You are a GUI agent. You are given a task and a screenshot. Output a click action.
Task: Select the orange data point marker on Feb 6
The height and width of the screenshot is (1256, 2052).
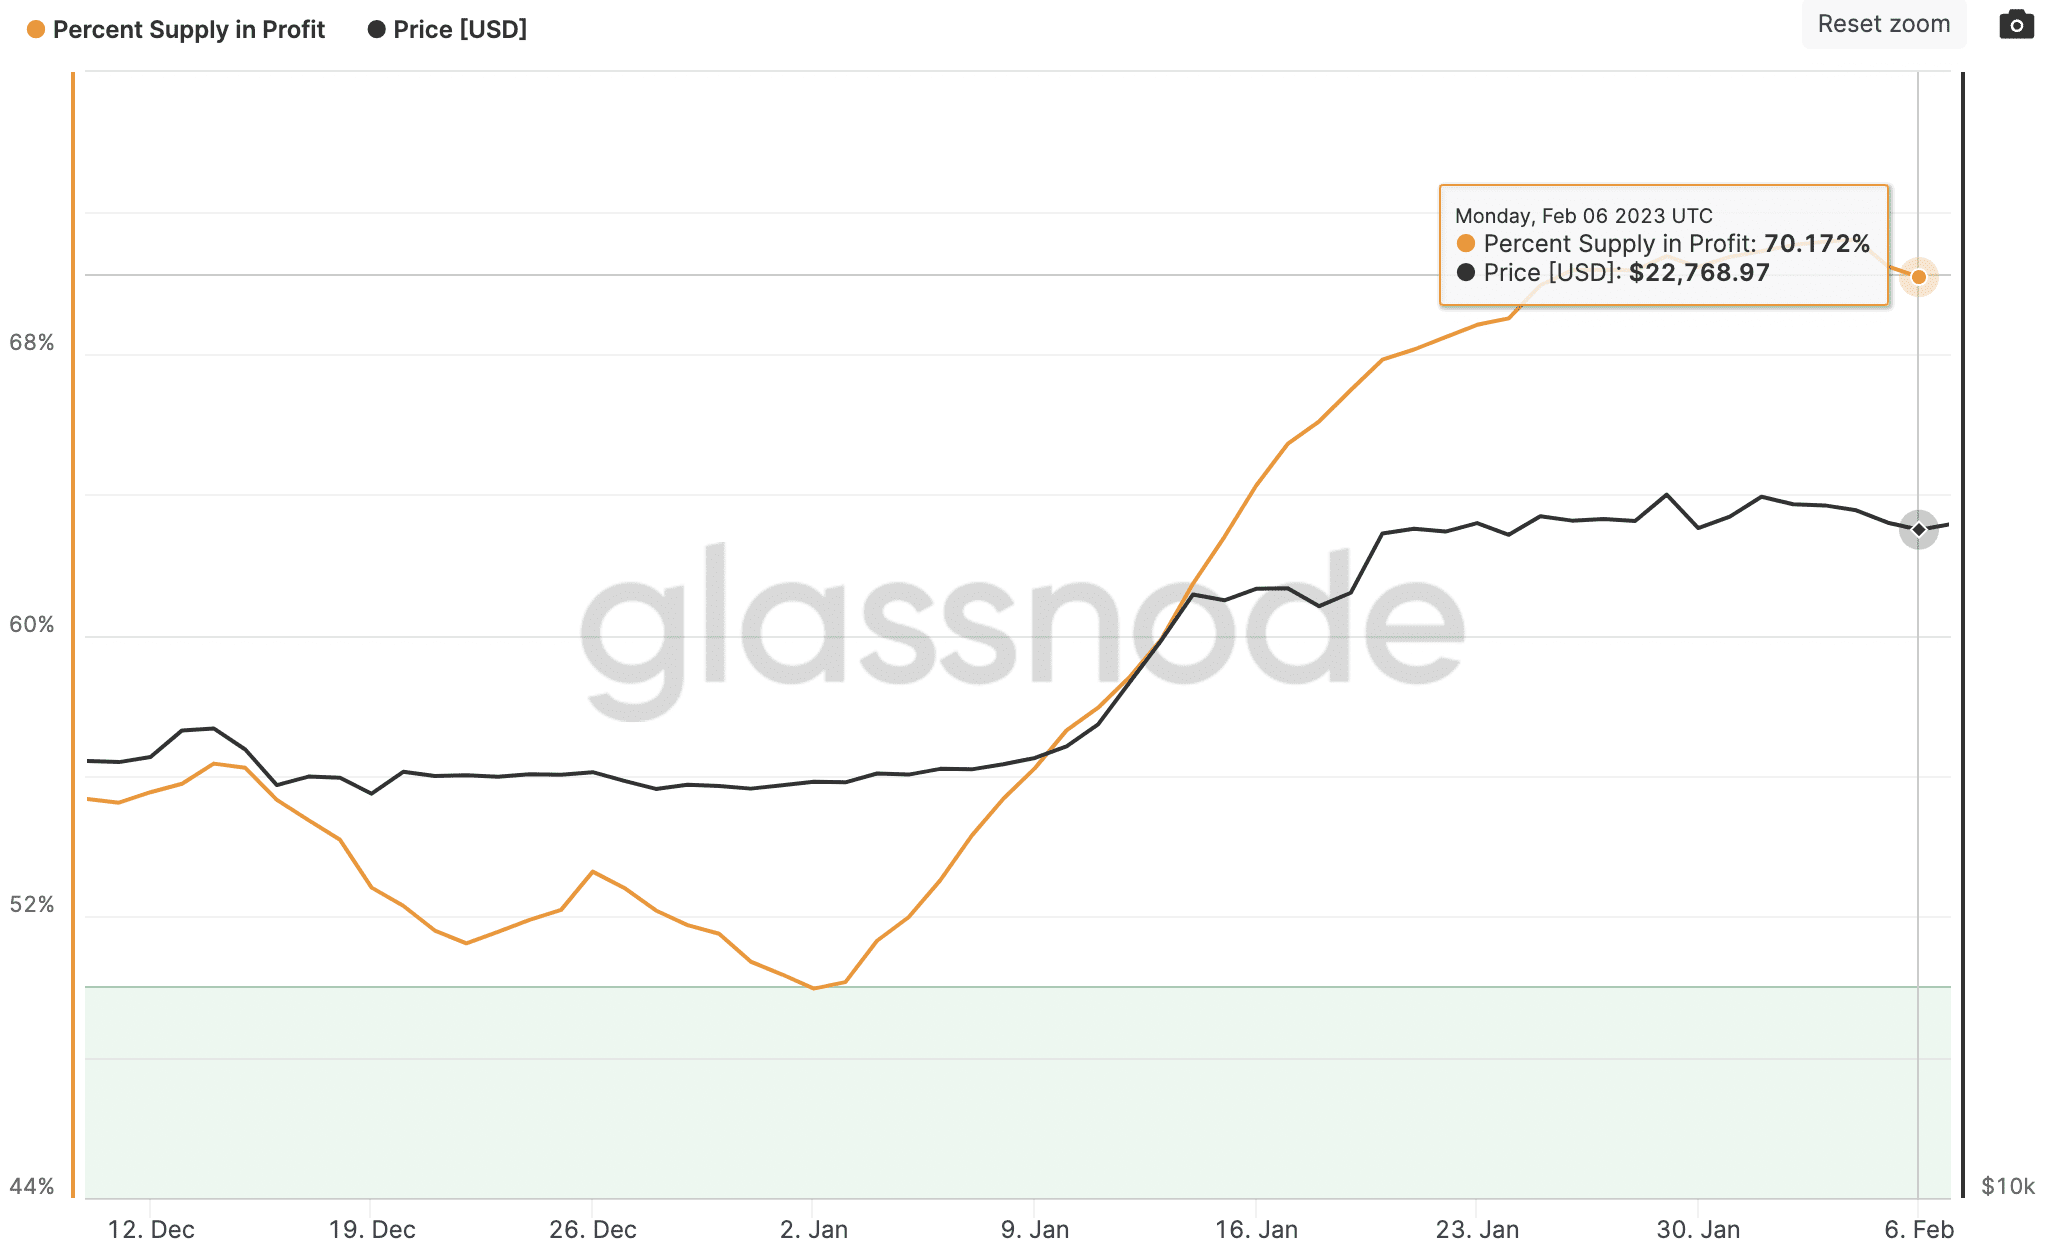pos(1919,277)
